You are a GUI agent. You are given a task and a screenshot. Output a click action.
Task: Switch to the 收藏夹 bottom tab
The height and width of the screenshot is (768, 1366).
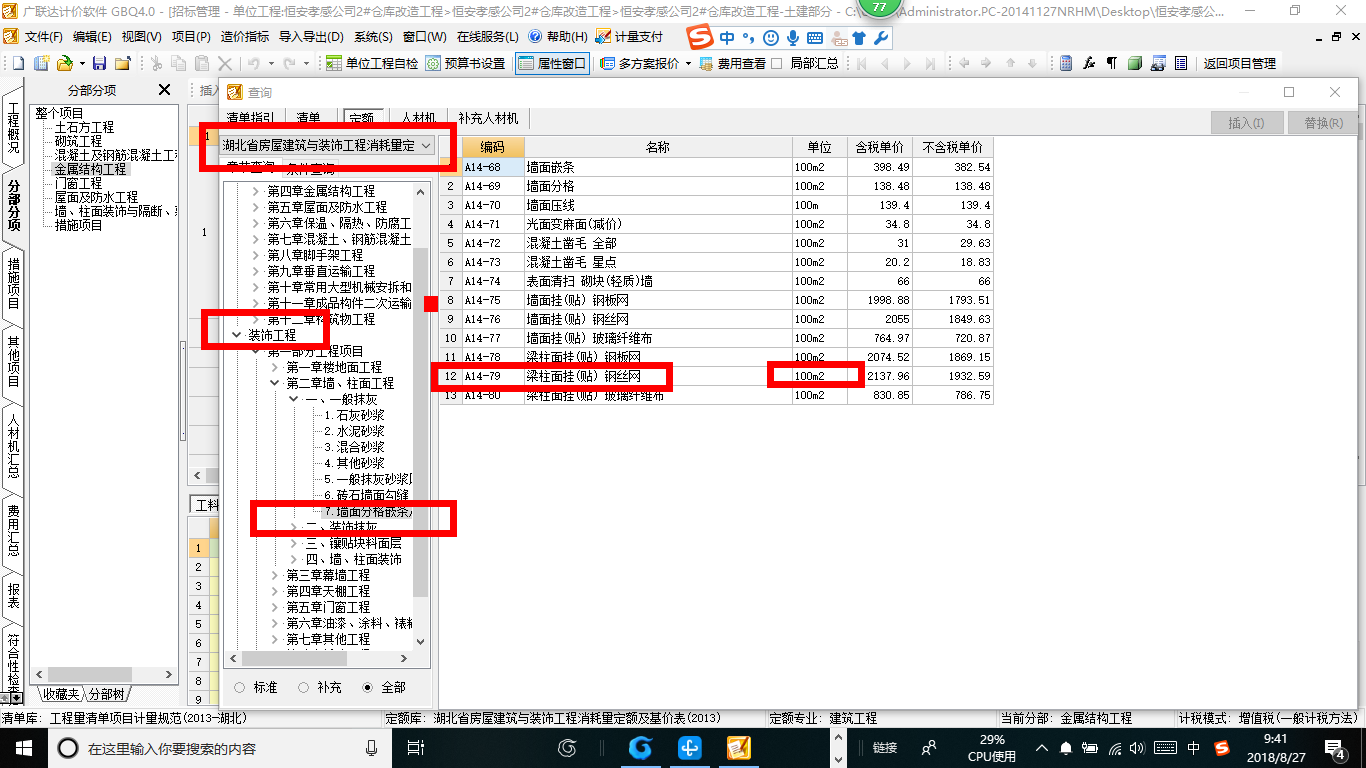[59, 694]
